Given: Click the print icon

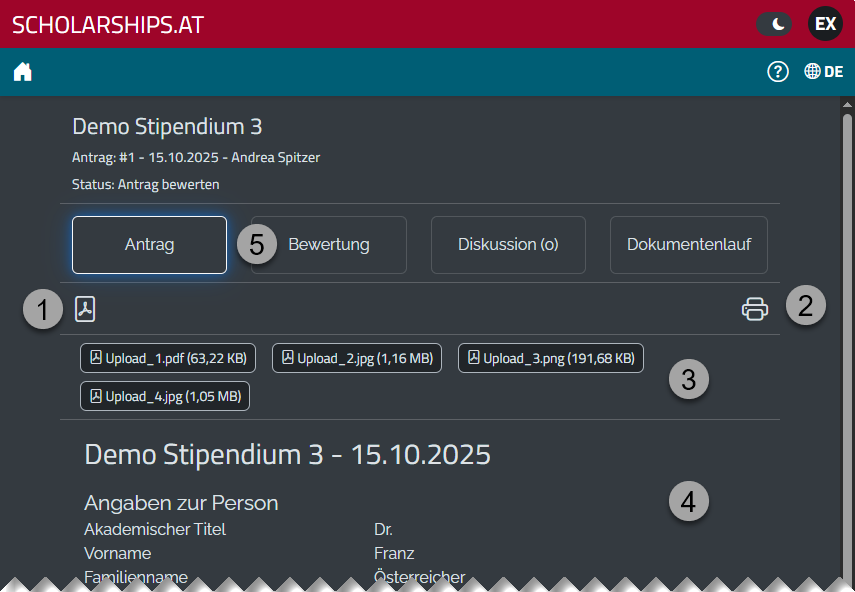Looking at the screenshot, I should 755,309.
